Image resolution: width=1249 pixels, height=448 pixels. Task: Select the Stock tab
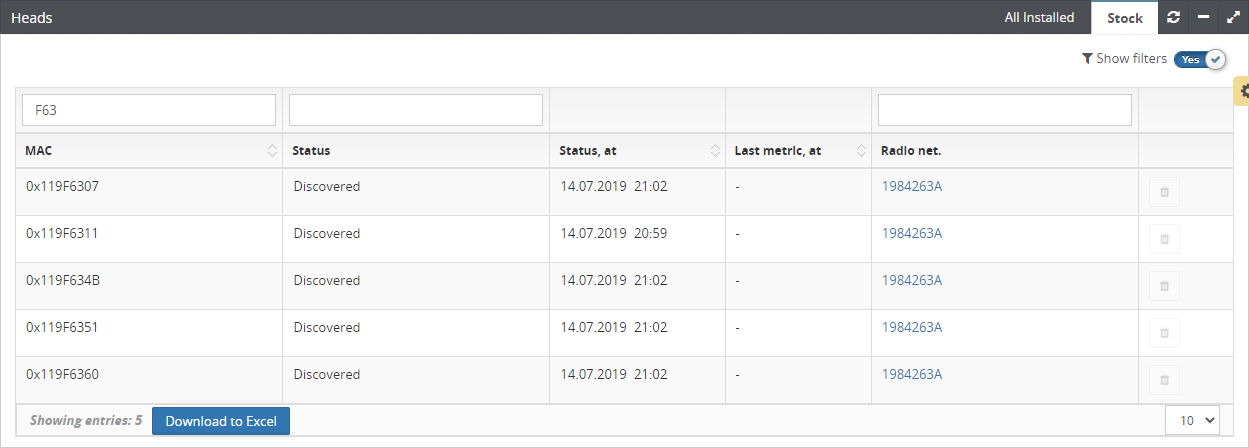click(x=1124, y=18)
